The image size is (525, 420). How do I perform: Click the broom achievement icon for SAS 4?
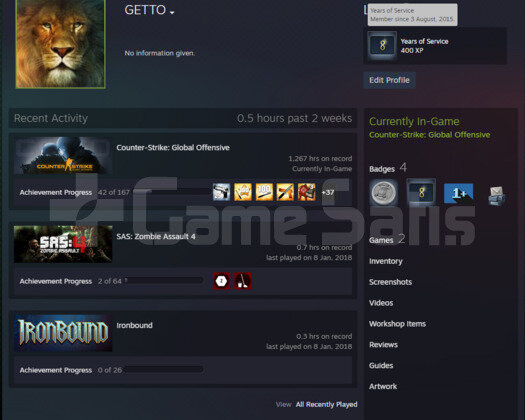coord(243,281)
